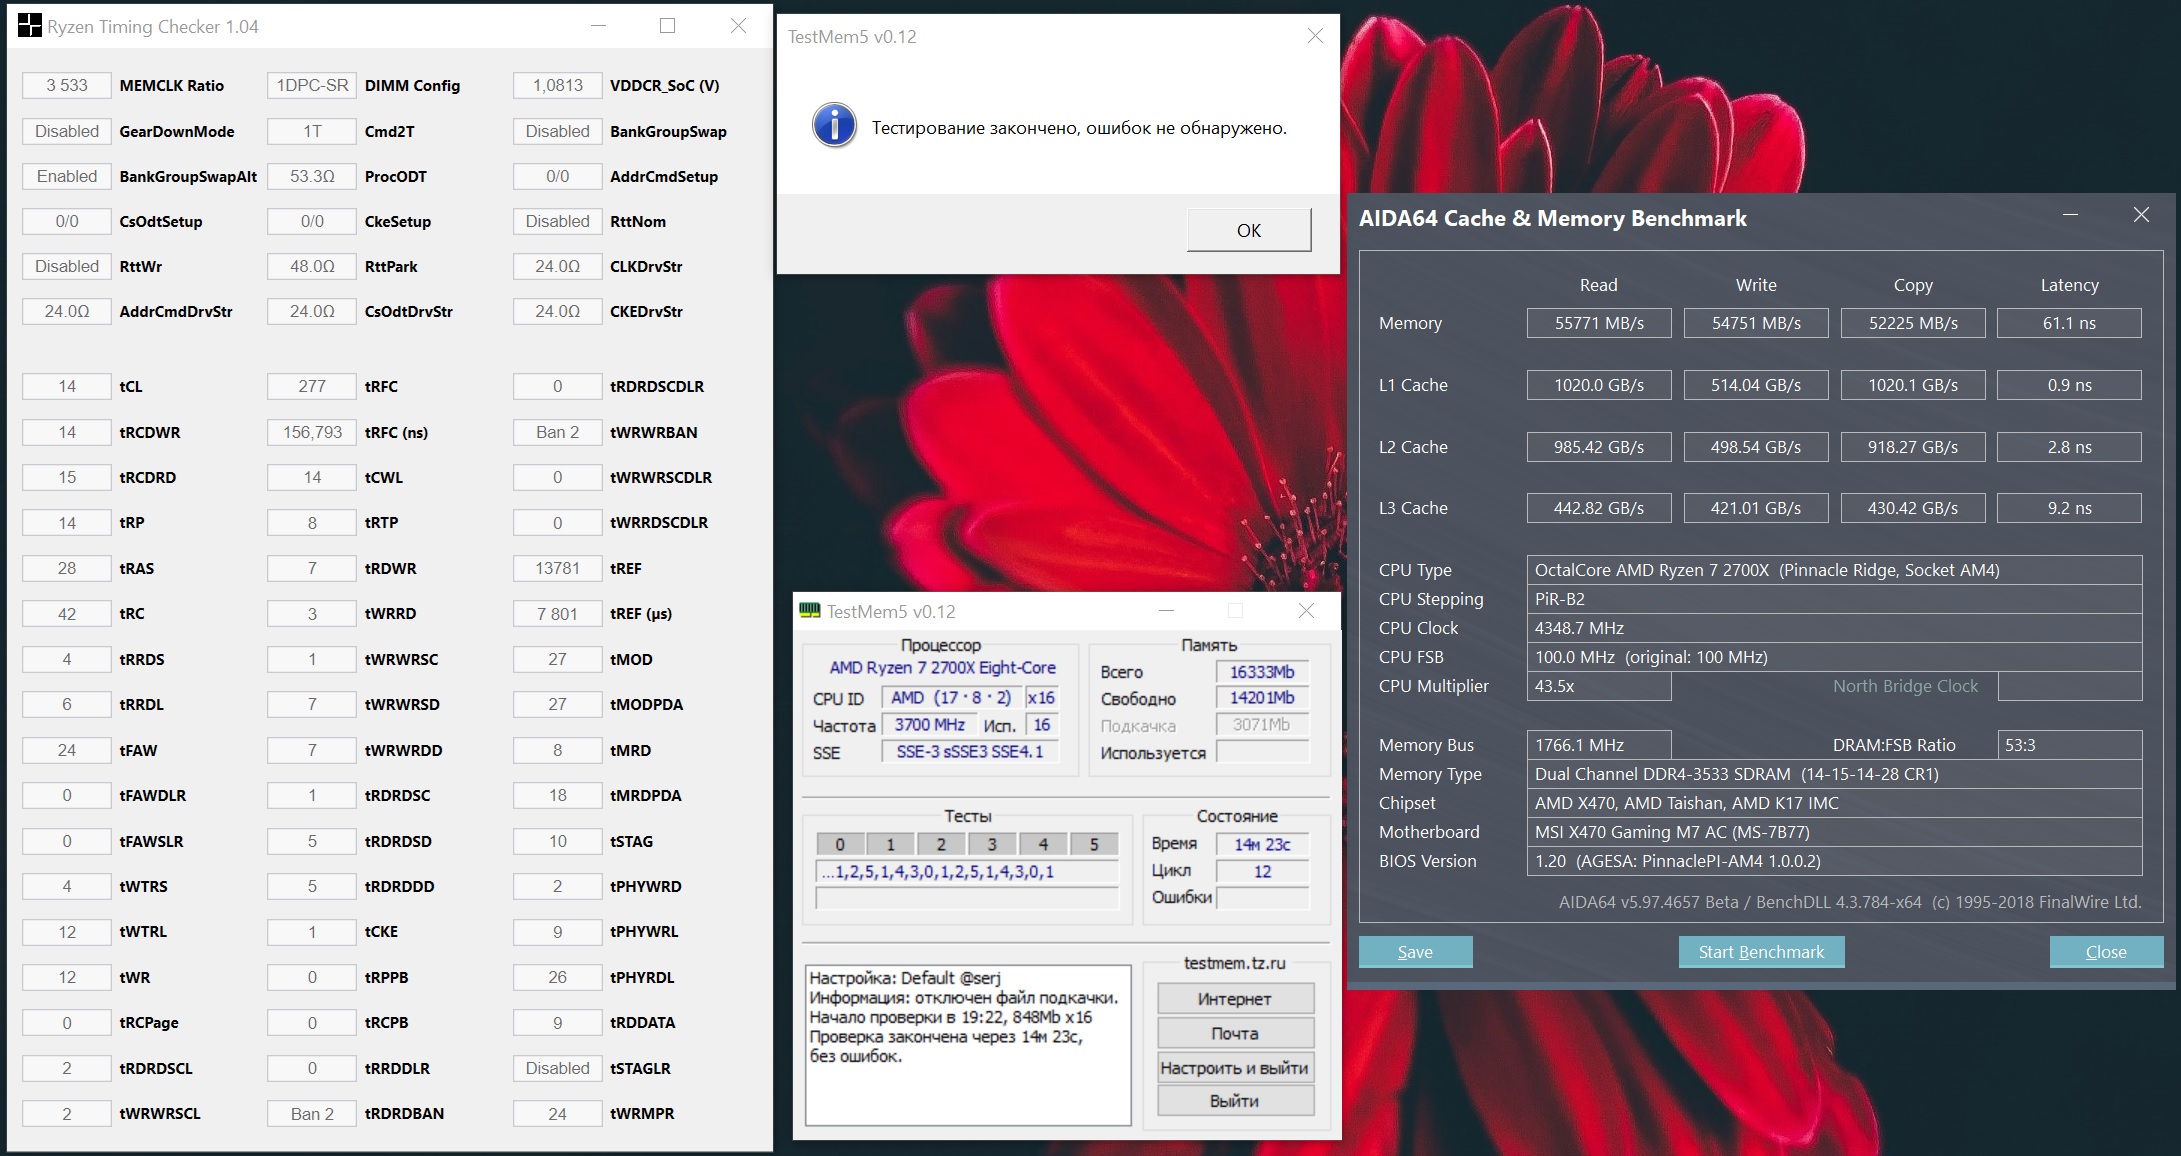Screen dimensions: 2181x1156
Task: Minimize the AIDA64 benchmark window
Action: pos(2070,215)
